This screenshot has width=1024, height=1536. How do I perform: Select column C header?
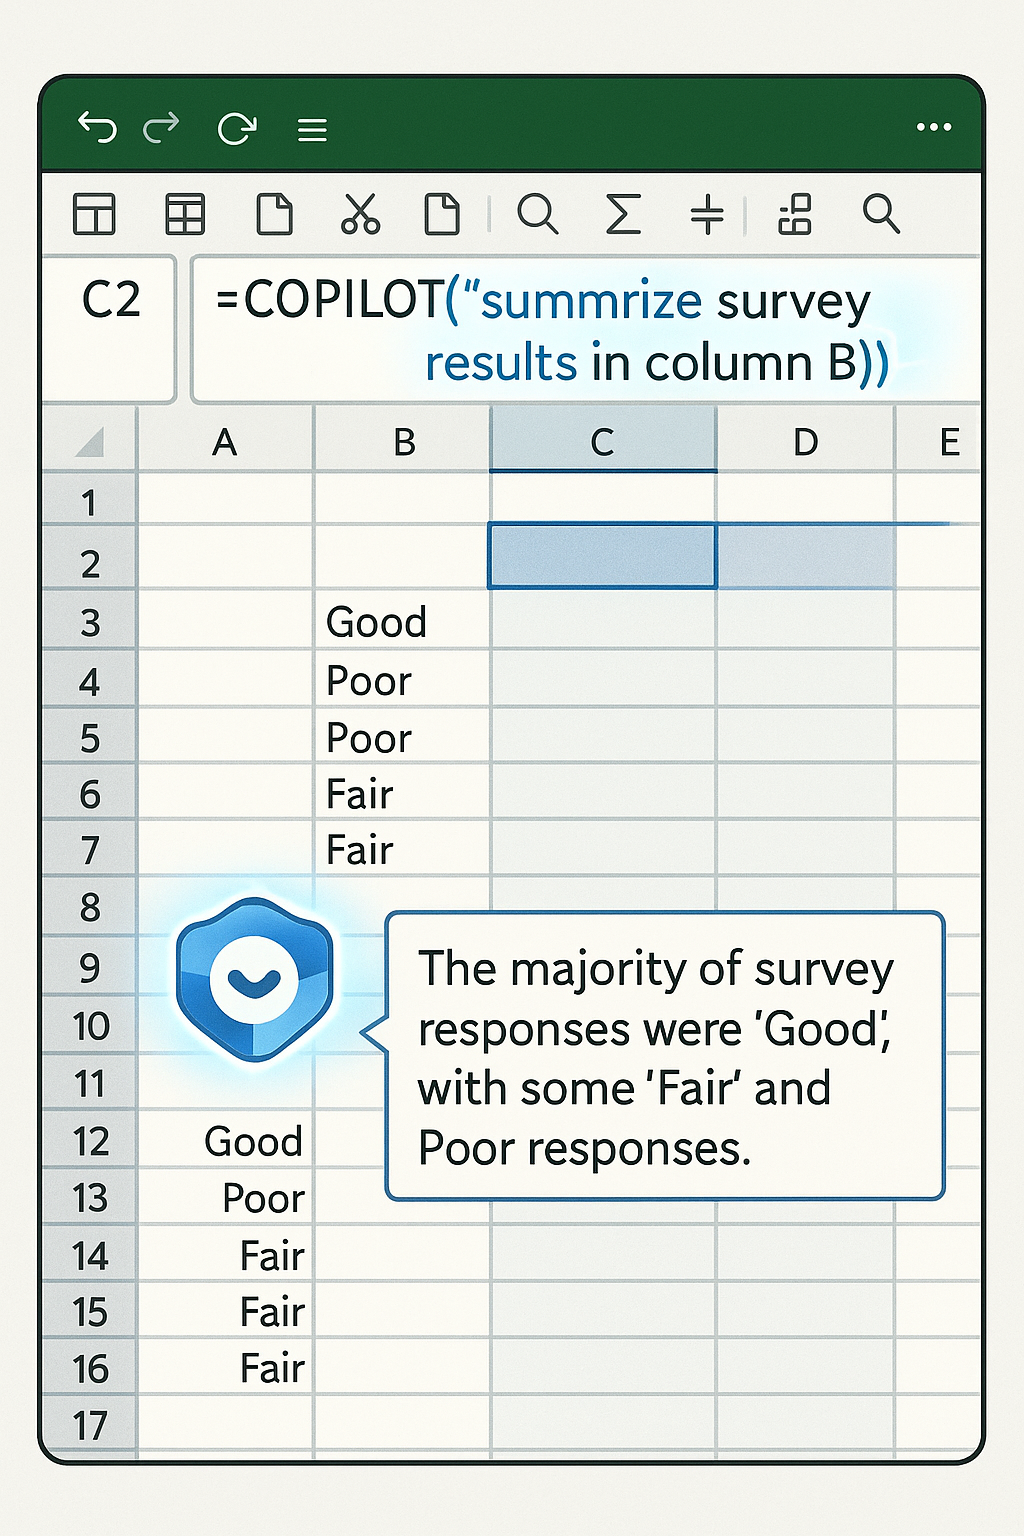602,442
